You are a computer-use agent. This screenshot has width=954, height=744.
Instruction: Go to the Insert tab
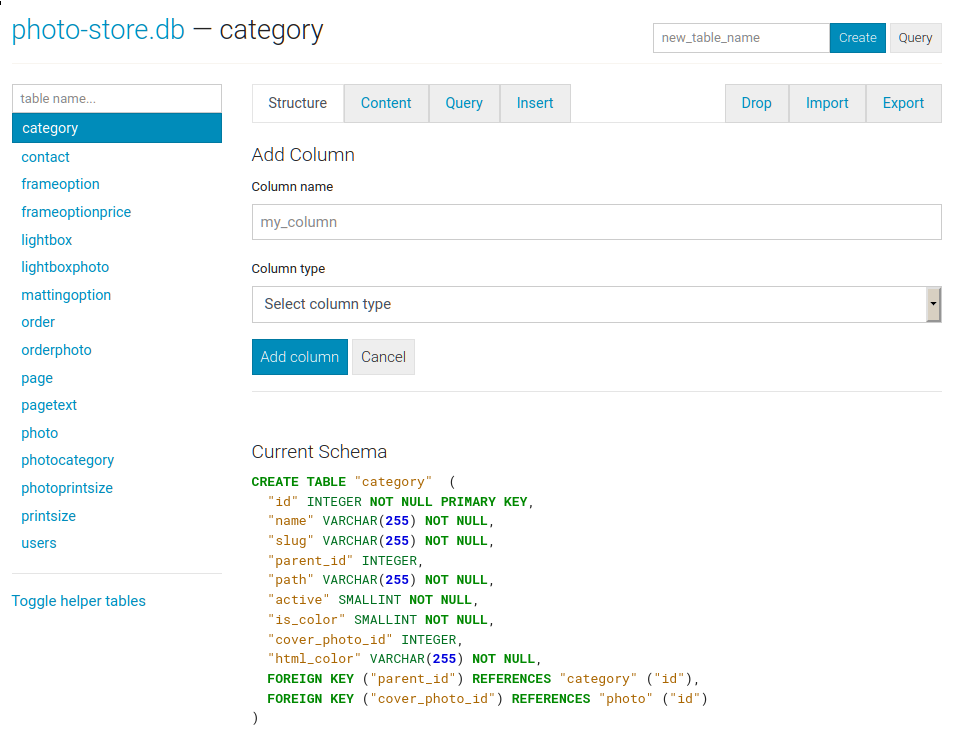coord(535,103)
